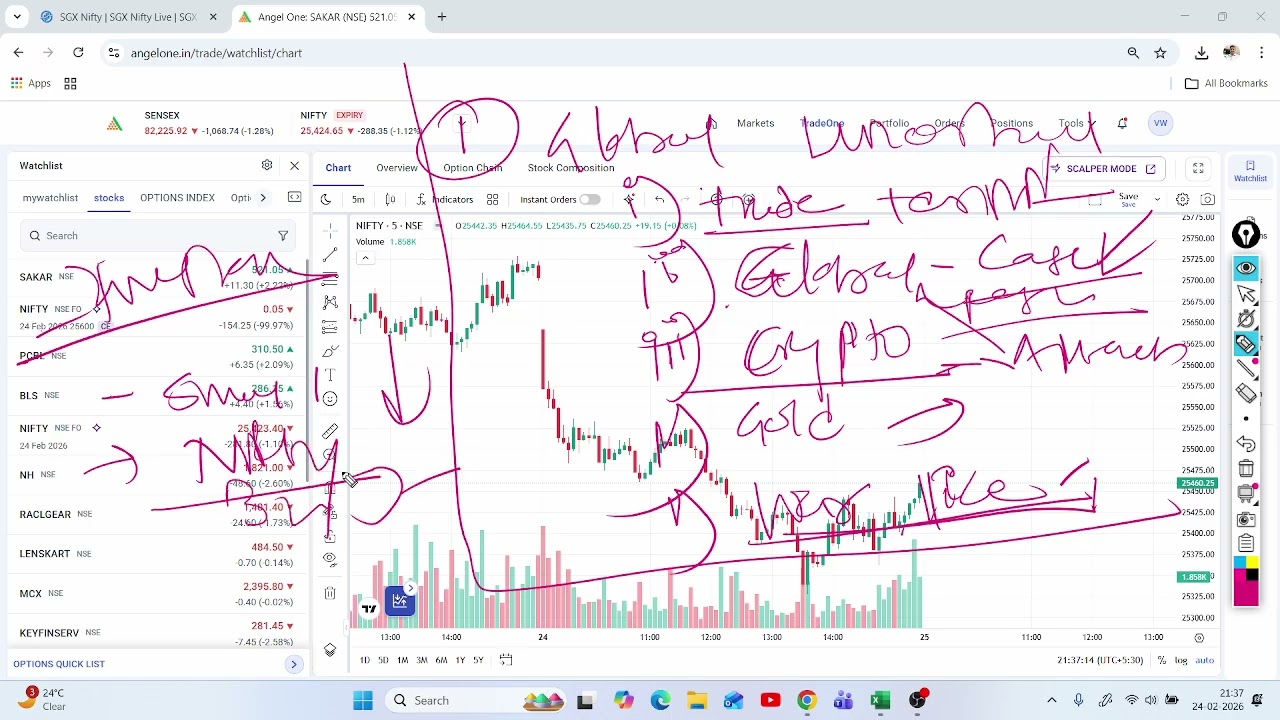Toggle auto scale on chart
1280x720 pixels.
click(x=1204, y=660)
